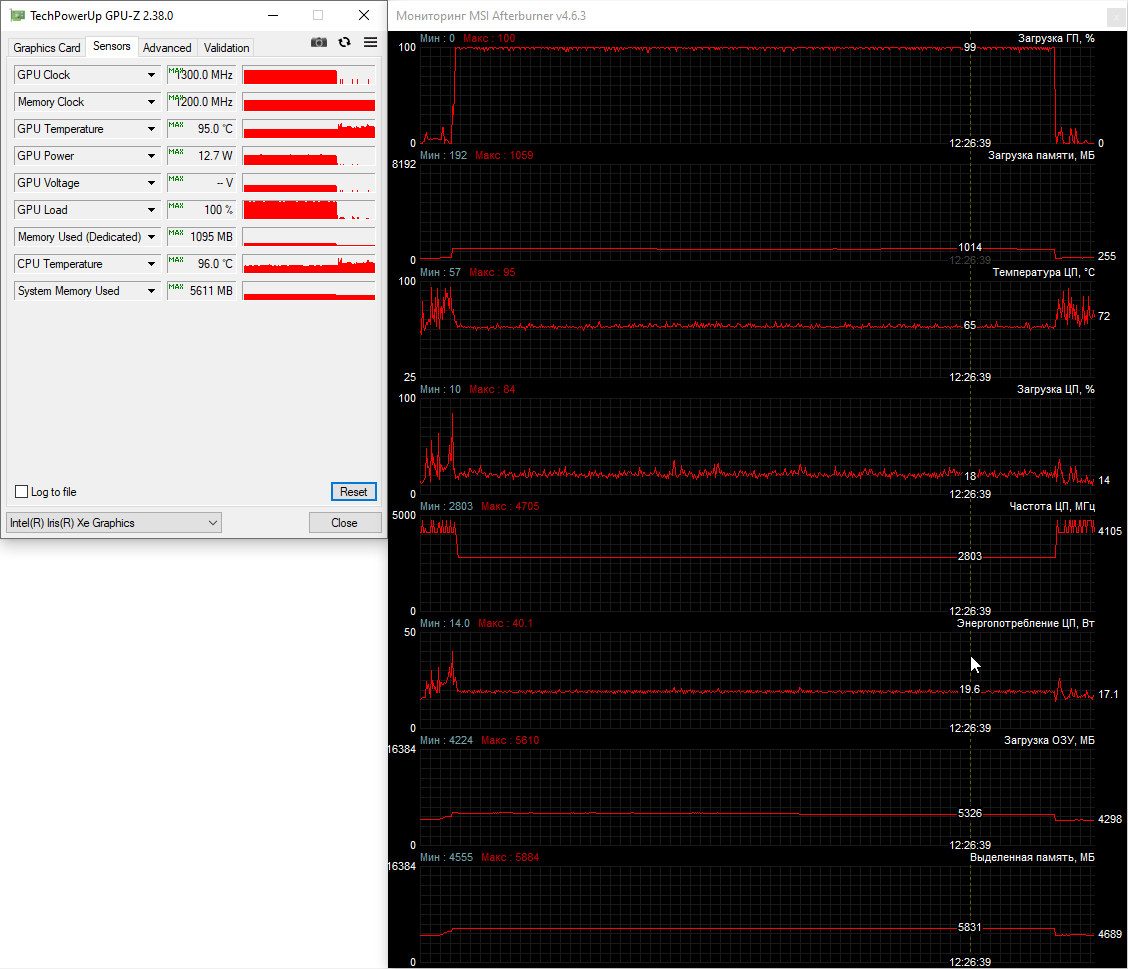Select the Sensors tab
Image resolution: width=1128 pixels, height=969 pixels.
point(112,46)
